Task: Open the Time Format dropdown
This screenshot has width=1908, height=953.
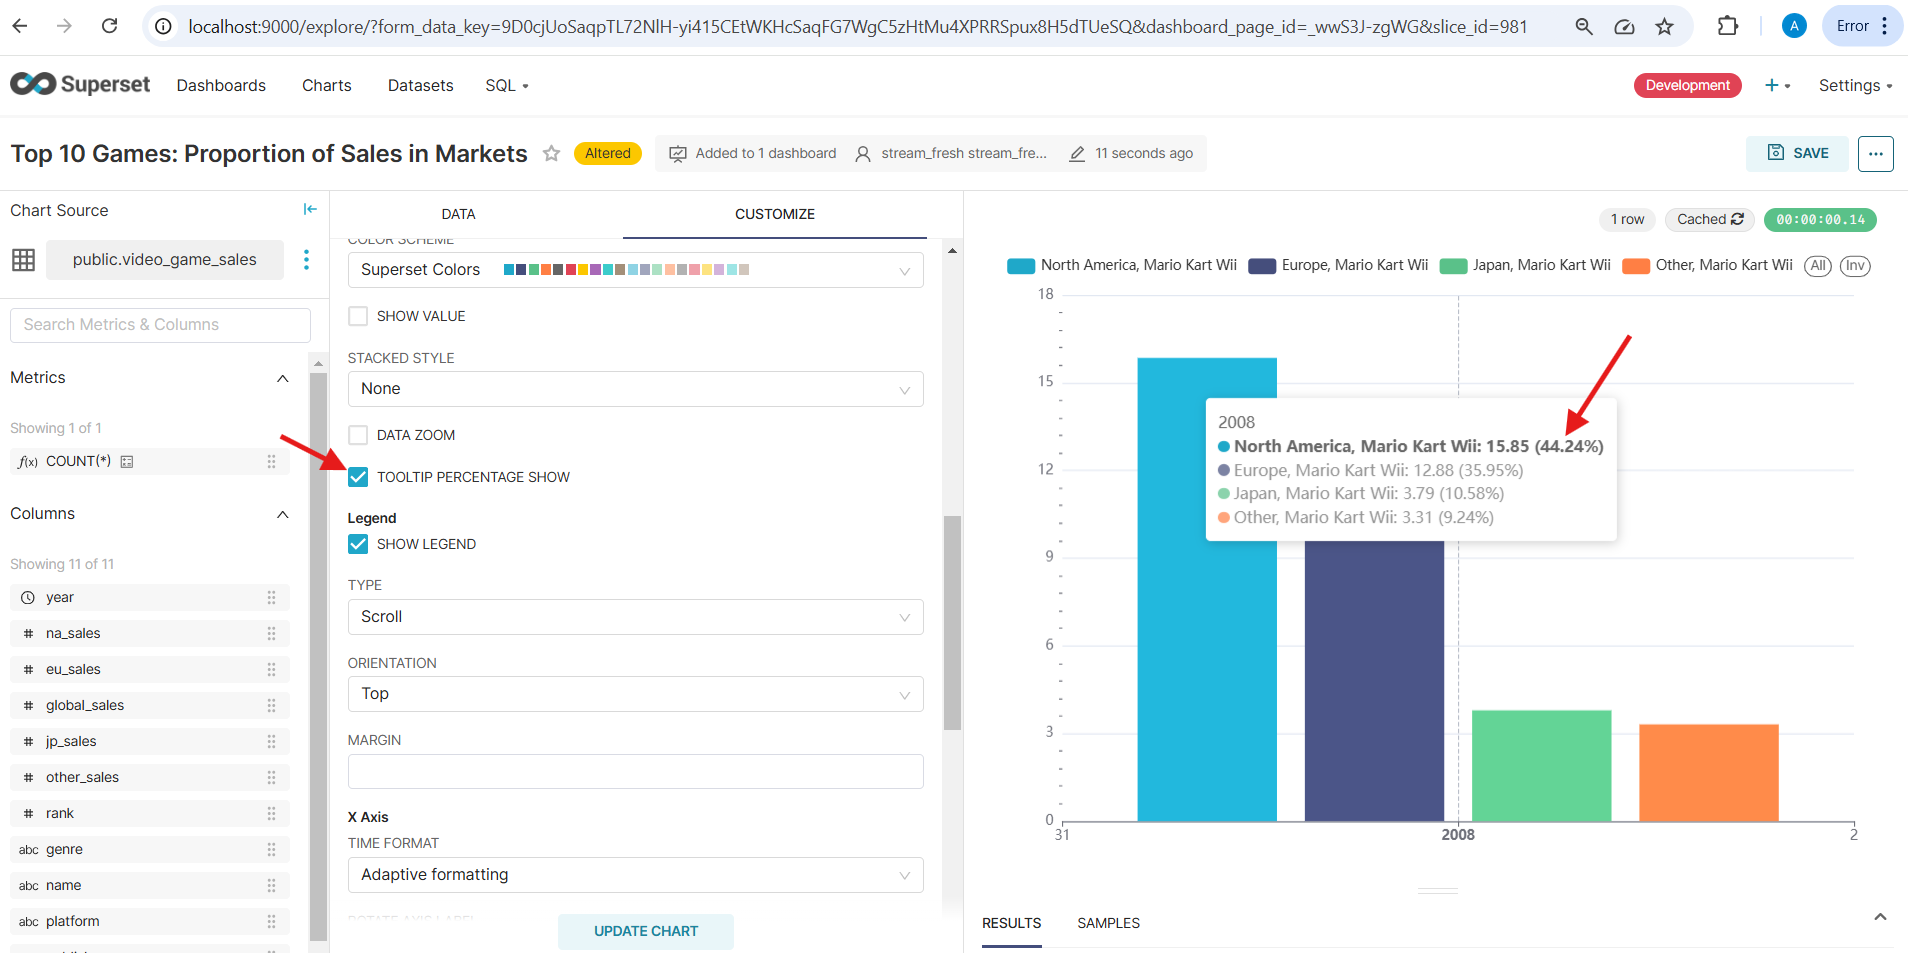Action: click(635, 875)
